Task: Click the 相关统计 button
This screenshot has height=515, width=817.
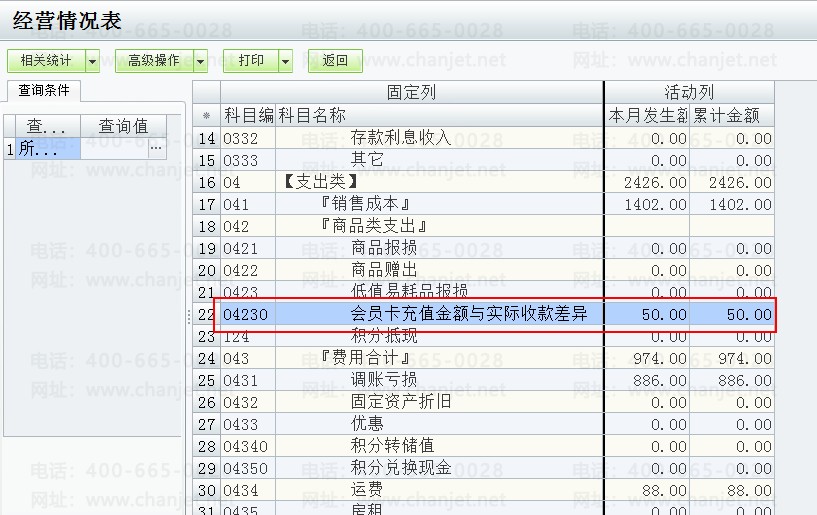Action: [46, 61]
